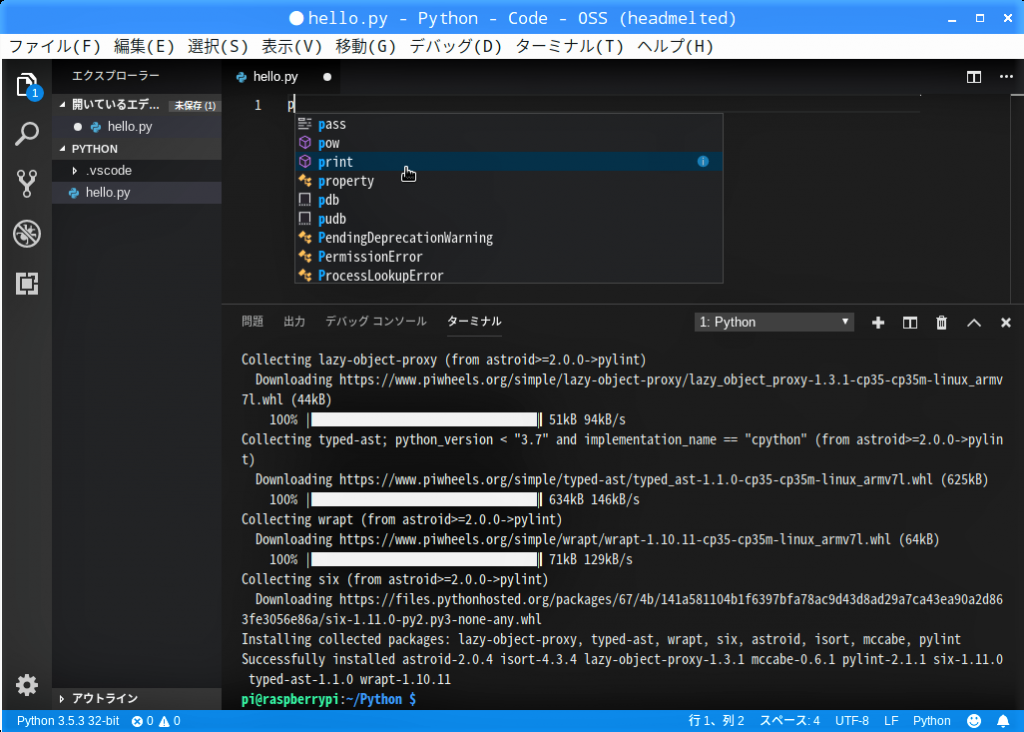Open the ターミナル(T) menu

point(569,46)
